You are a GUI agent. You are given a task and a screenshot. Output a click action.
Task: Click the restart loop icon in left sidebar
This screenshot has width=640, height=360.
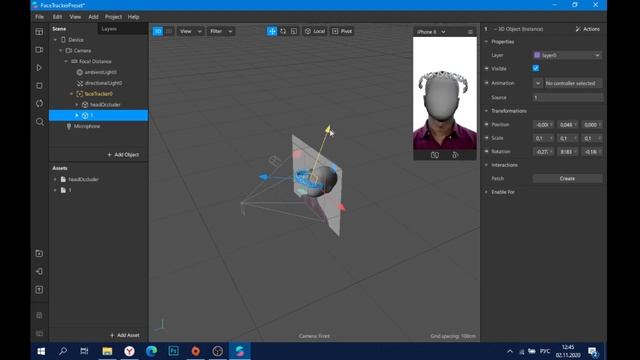click(x=39, y=103)
